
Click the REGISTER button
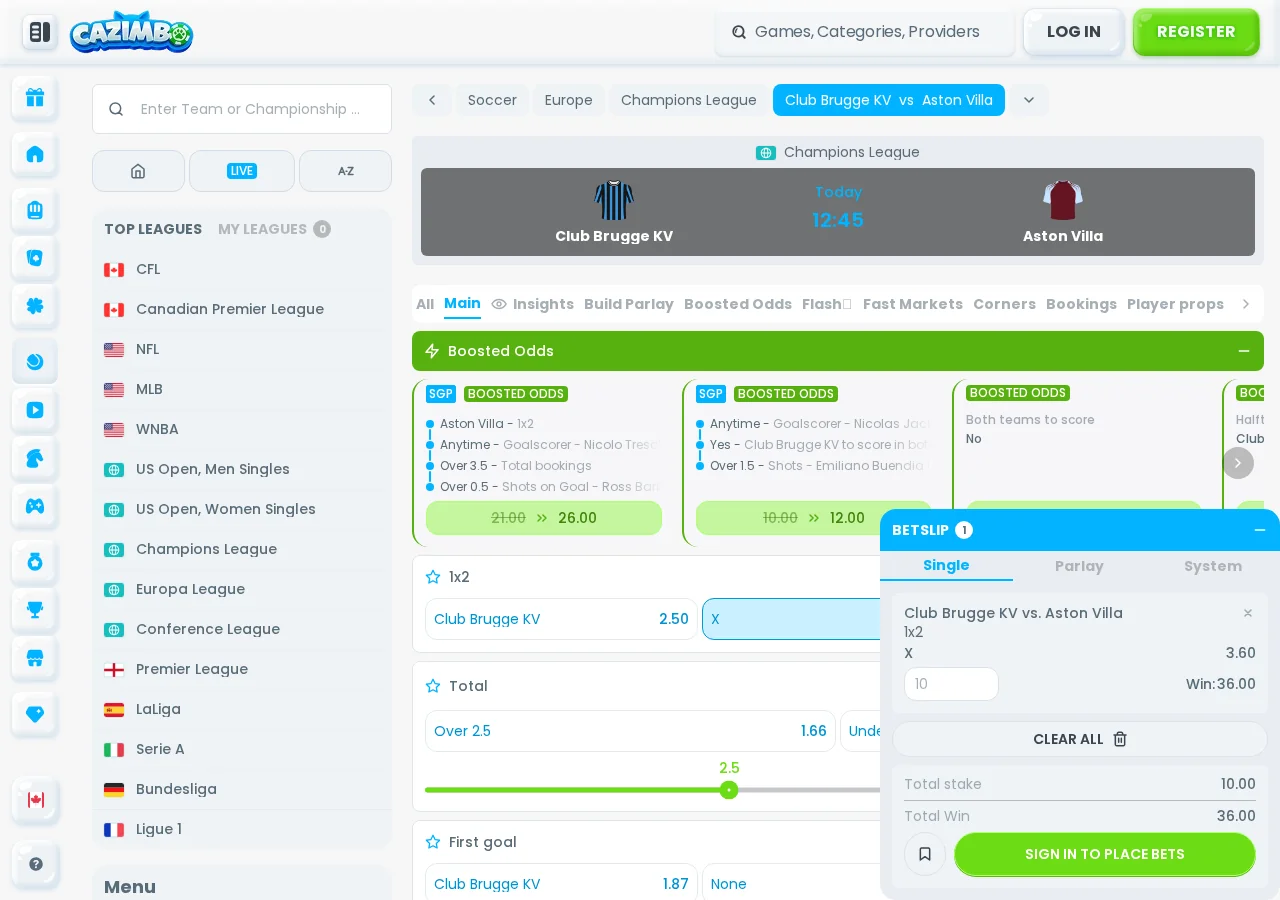coord(1196,32)
